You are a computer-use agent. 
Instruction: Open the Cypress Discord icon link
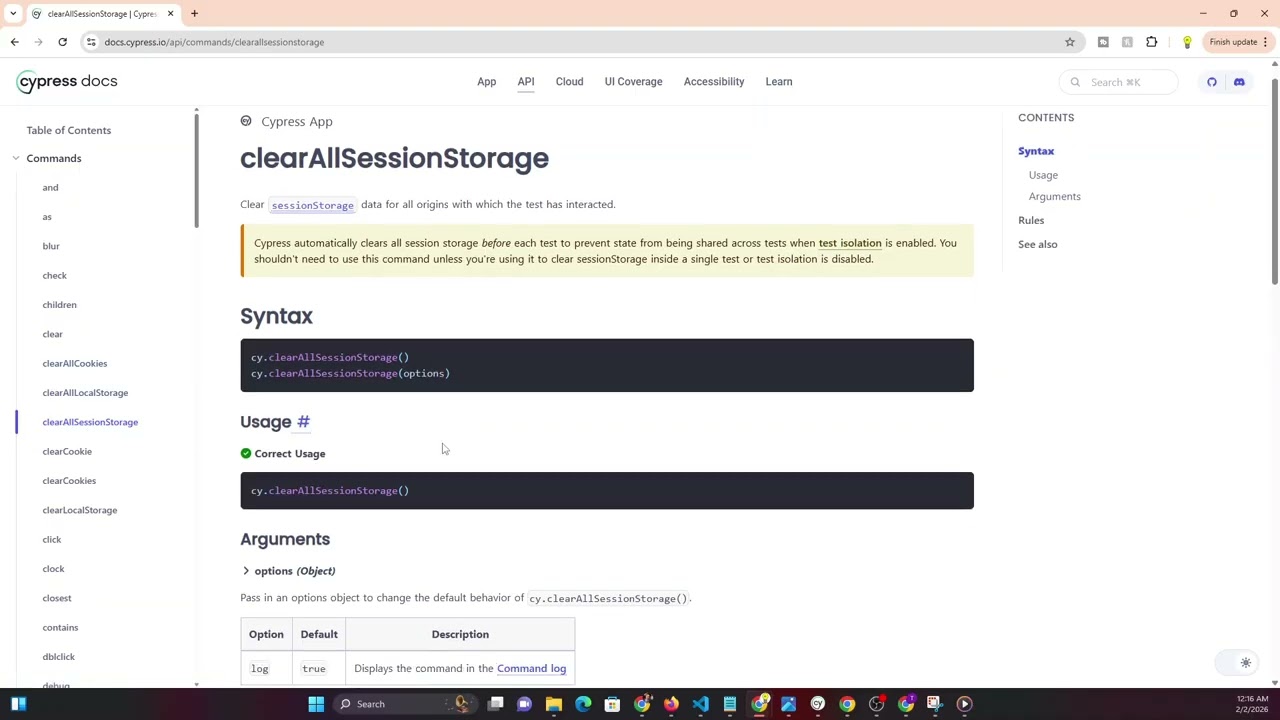coord(1239,82)
